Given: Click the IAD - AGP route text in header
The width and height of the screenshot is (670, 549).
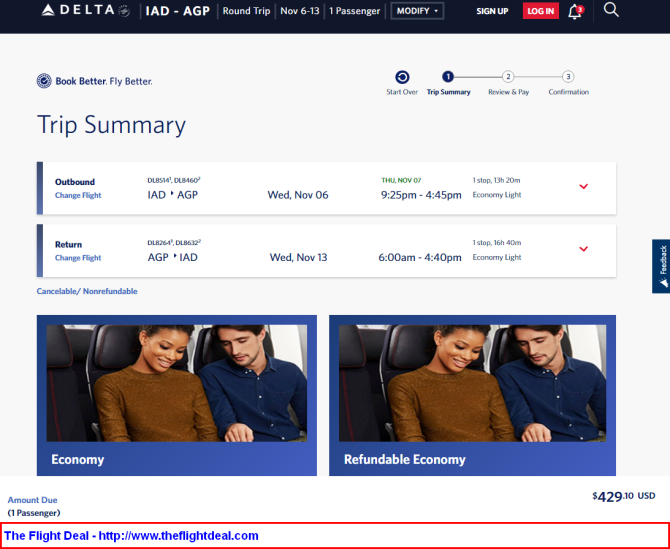Looking at the screenshot, I should (x=177, y=11).
